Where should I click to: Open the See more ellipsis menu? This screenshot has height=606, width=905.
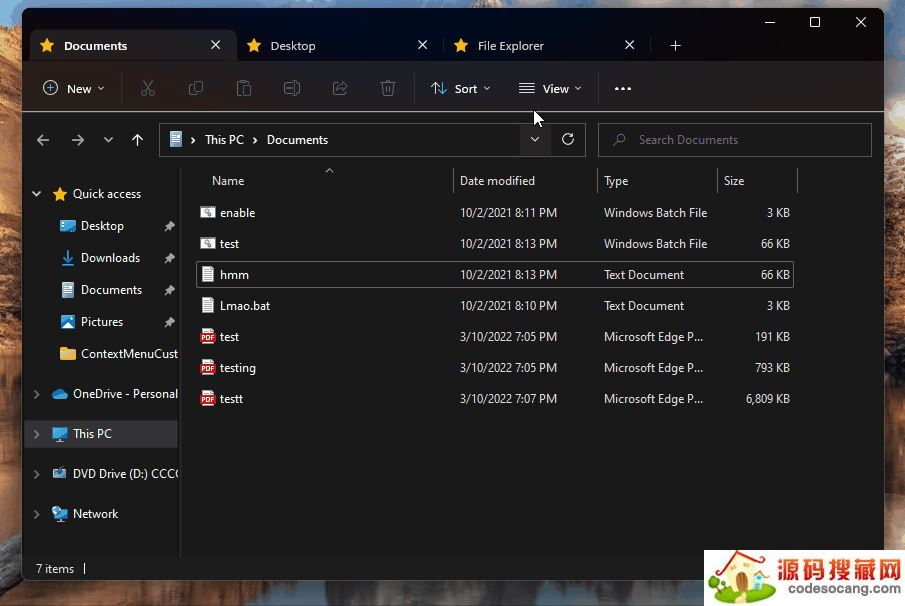(x=622, y=89)
